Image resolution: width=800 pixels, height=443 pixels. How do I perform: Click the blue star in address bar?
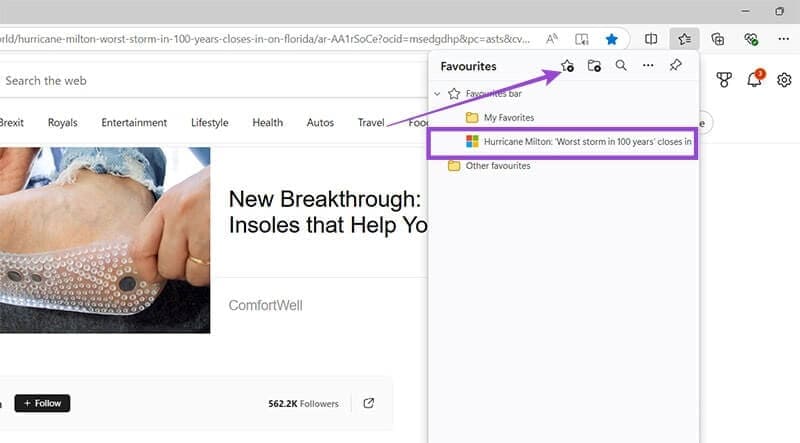pos(611,39)
